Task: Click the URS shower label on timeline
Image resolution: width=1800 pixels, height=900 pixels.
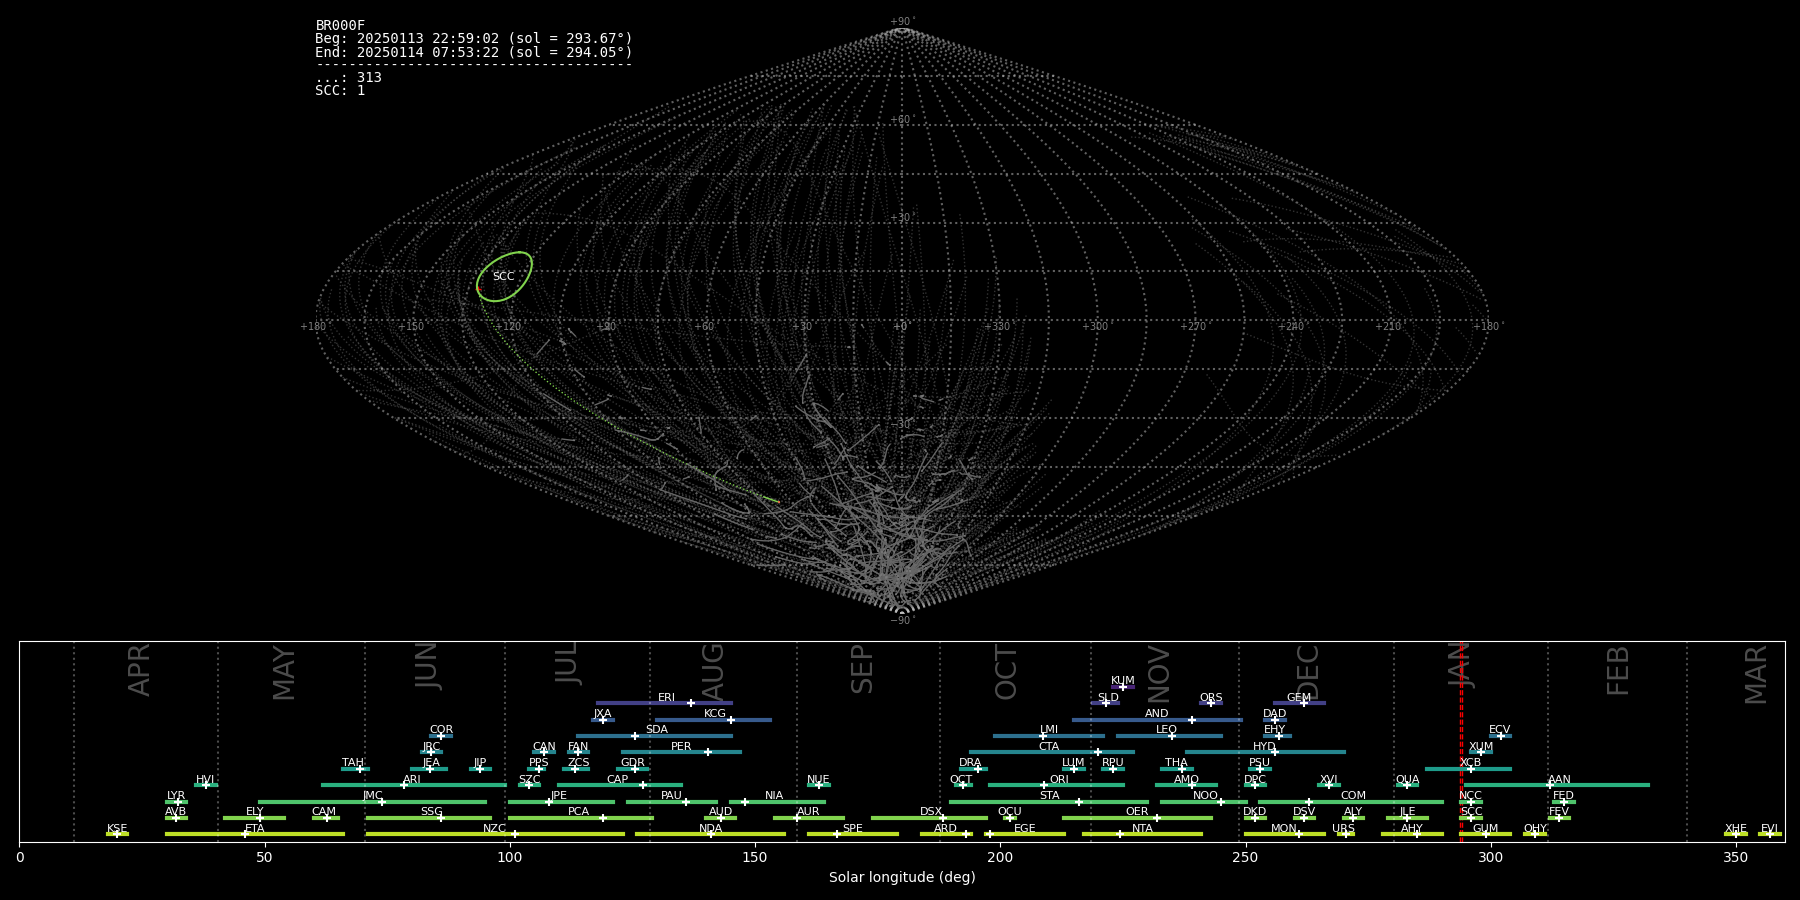Action: coord(1344,828)
